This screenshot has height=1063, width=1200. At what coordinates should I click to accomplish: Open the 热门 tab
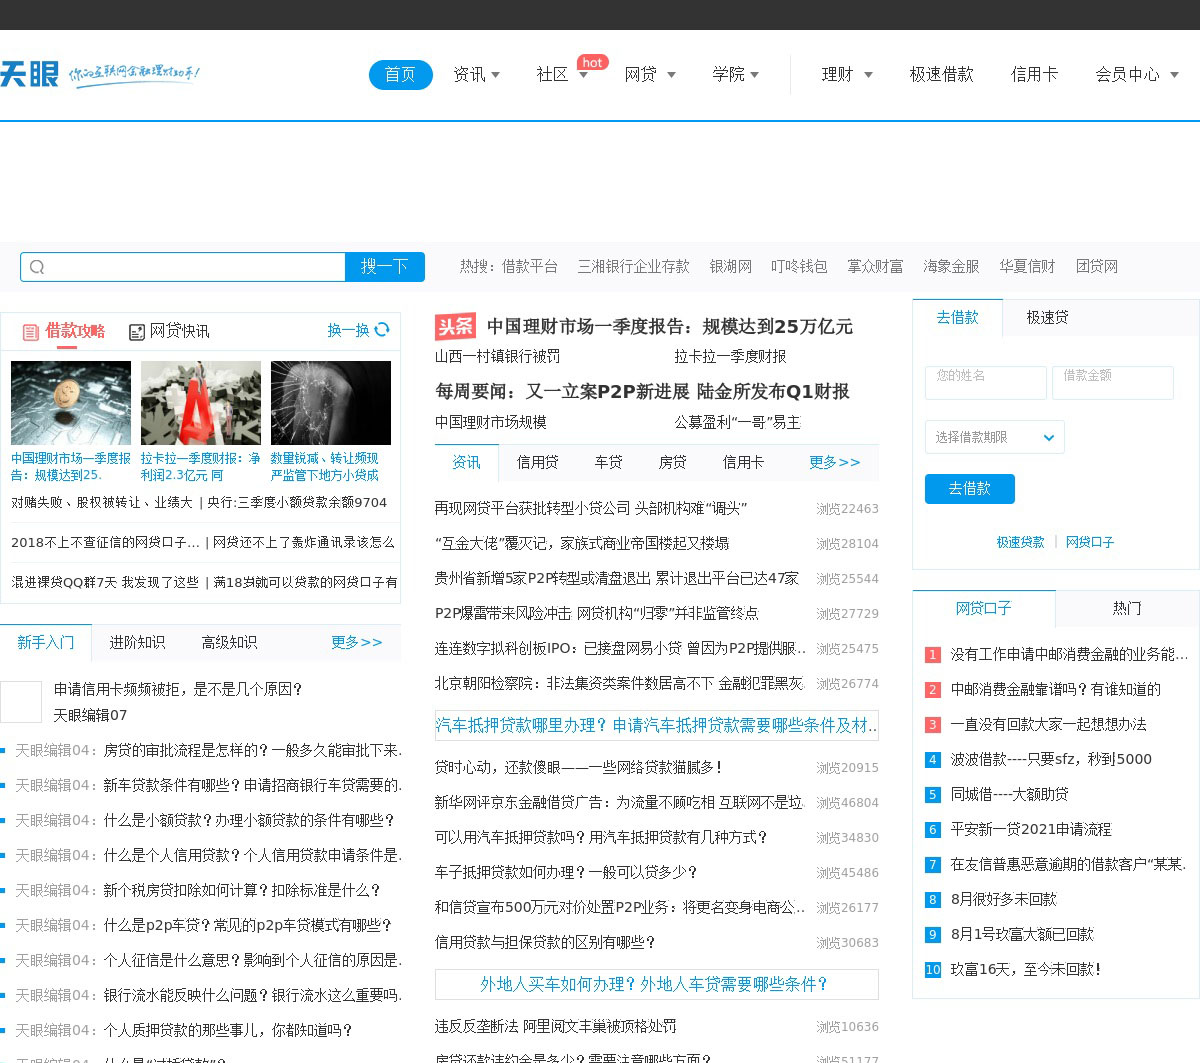pyautogui.click(x=1126, y=608)
